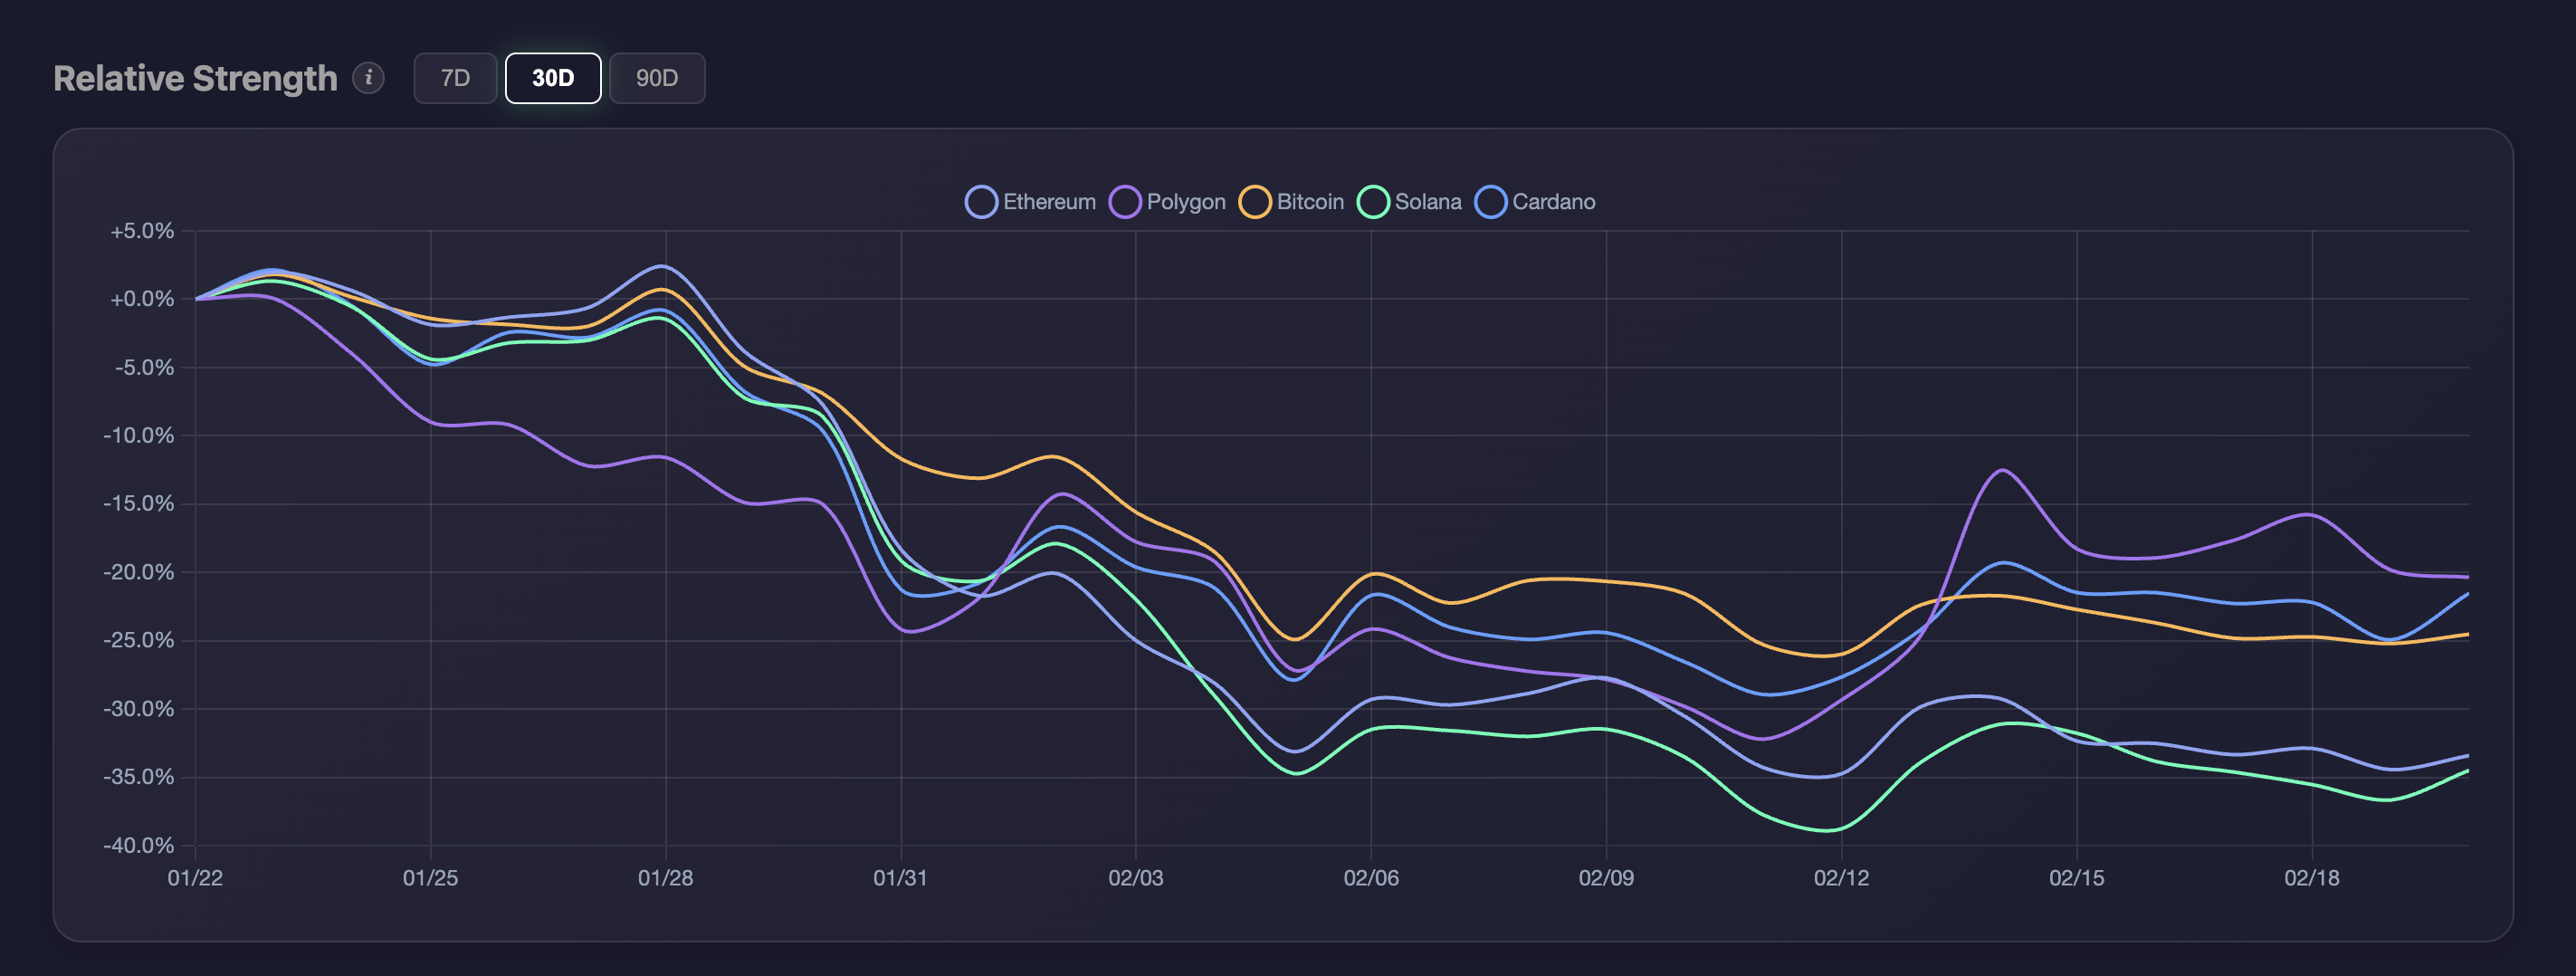Open the Relative Strength info tooltip icon
This screenshot has height=976, width=2576.
(369, 77)
